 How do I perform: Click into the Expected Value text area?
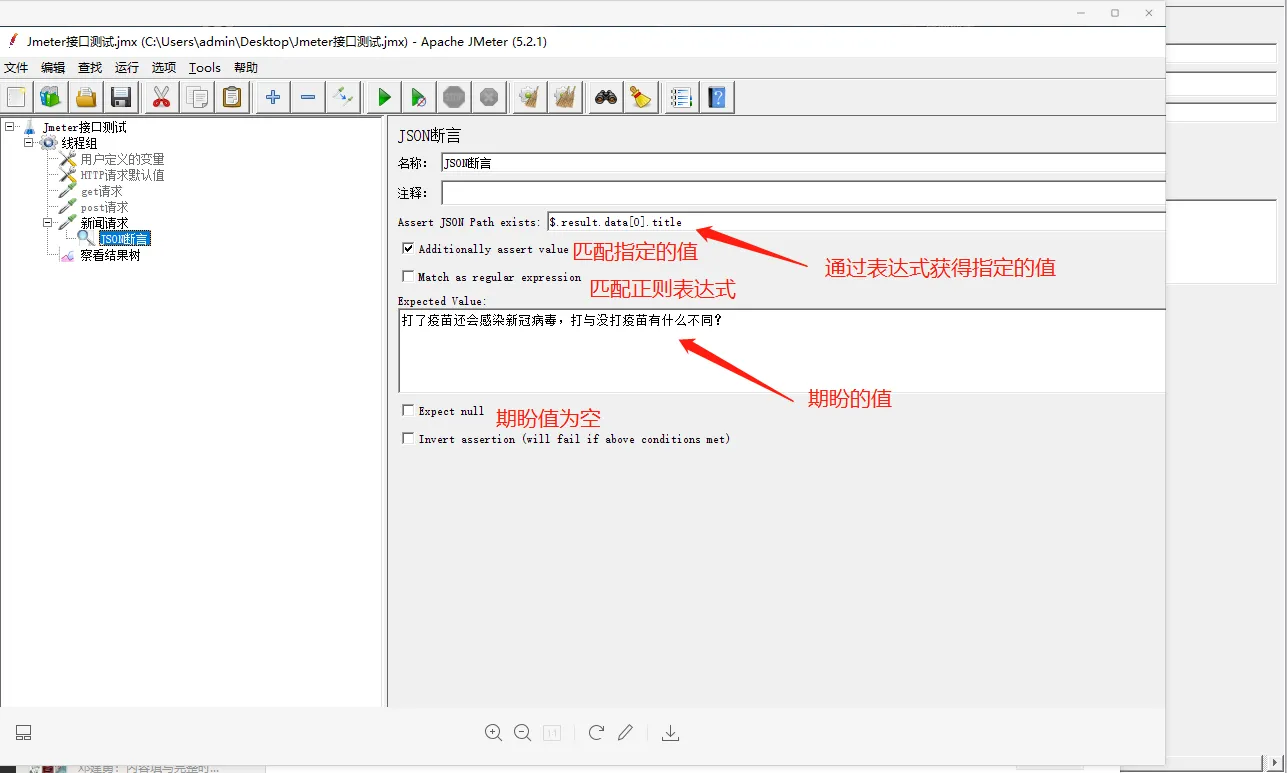782,350
